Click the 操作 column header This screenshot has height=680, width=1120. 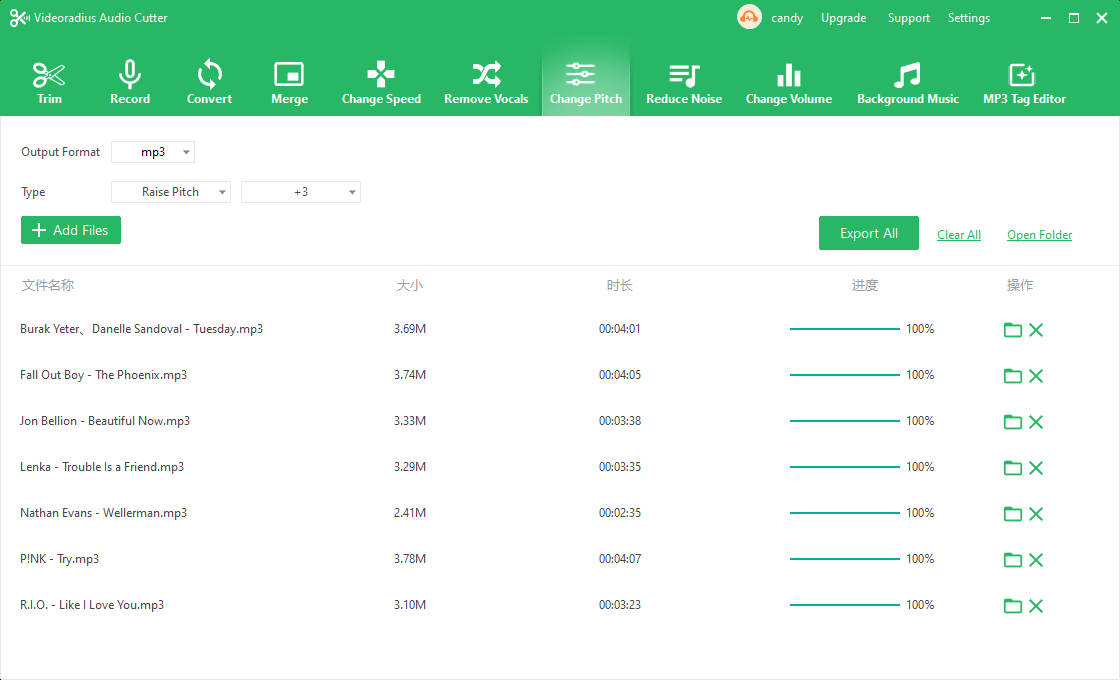1020,285
